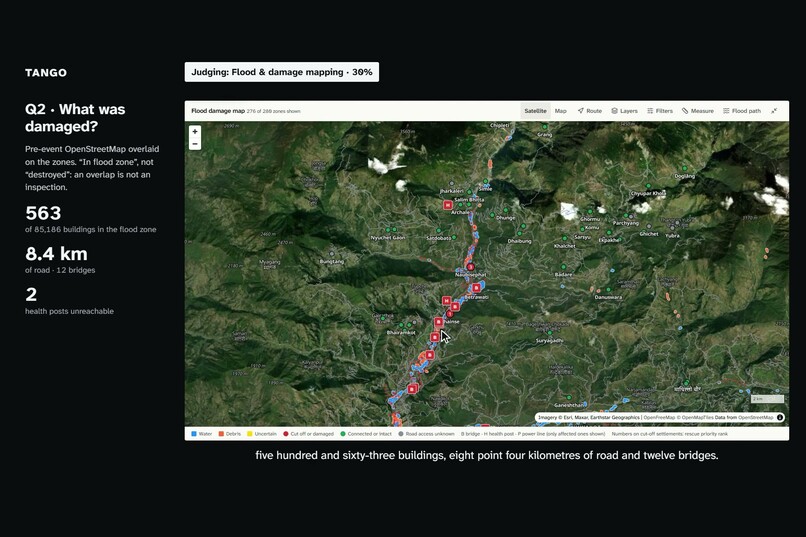Select the bridge marker above Betrawati
Screen dimensions: 806x537
[477, 288]
